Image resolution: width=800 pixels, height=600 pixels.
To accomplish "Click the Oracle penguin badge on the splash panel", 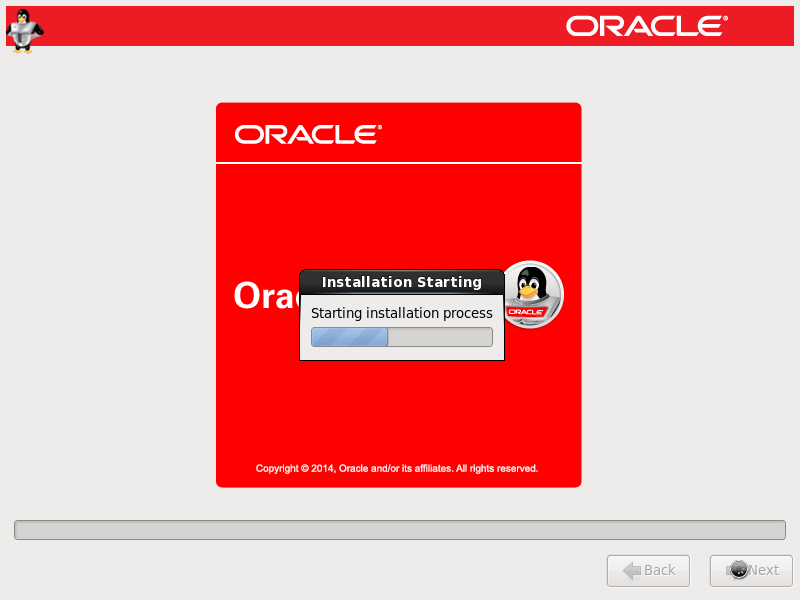I will click(533, 294).
